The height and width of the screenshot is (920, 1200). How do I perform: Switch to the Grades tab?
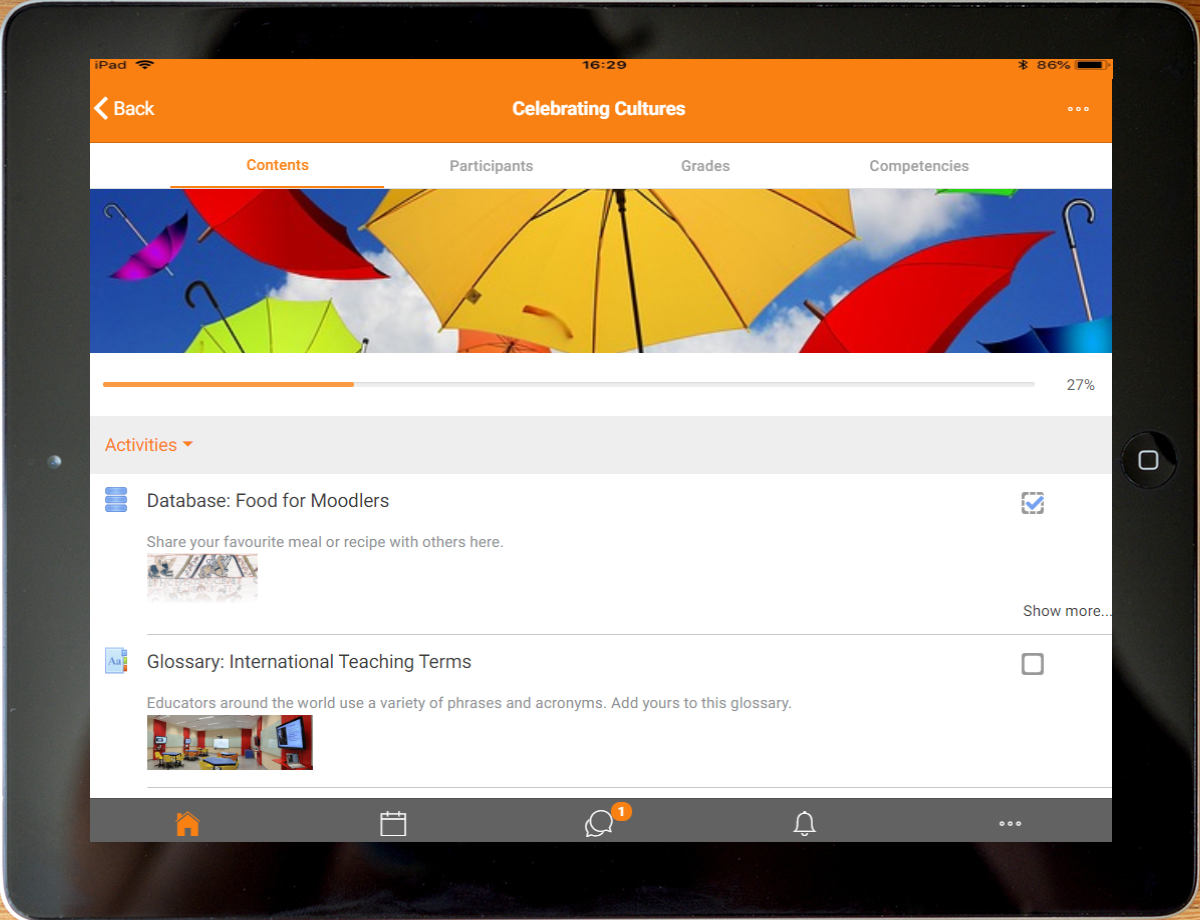[x=705, y=166]
